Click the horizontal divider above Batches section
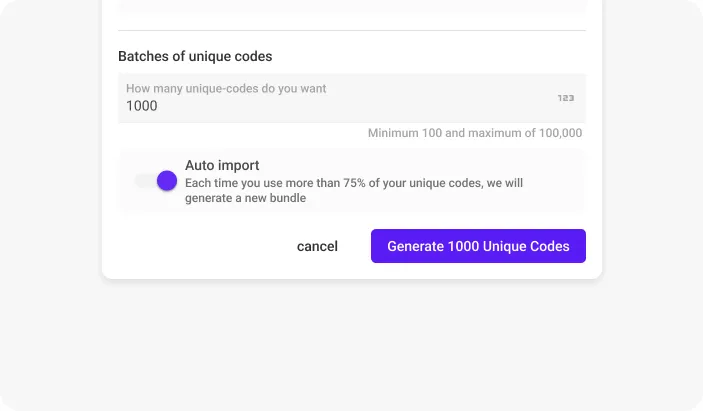Image resolution: width=703 pixels, height=411 pixels. (352, 31)
